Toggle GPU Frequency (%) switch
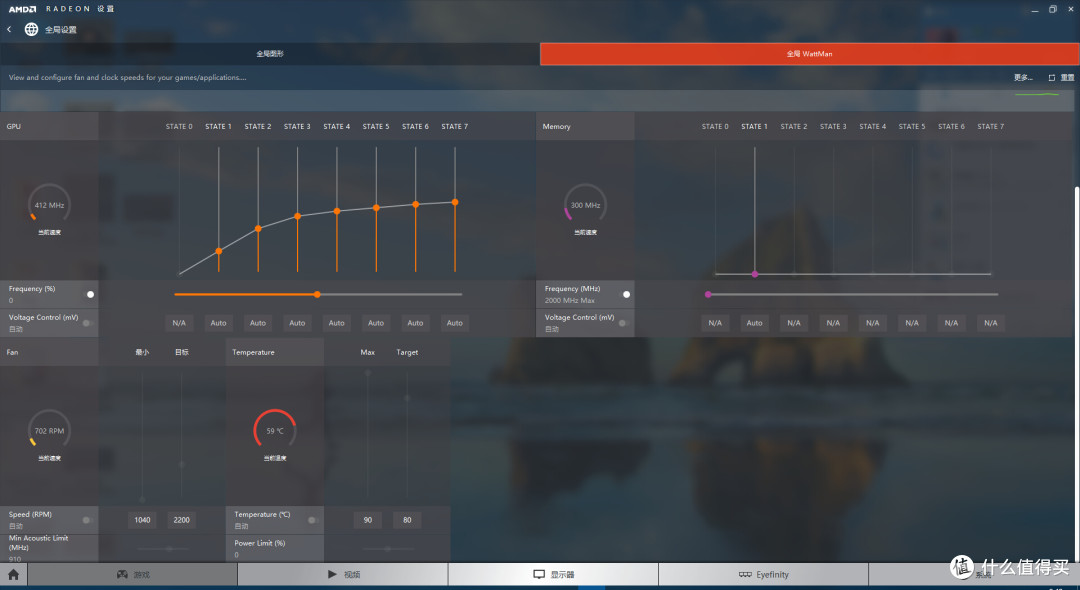Image resolution: width=1080 pixels, height=590 pixels. [87, 294]
